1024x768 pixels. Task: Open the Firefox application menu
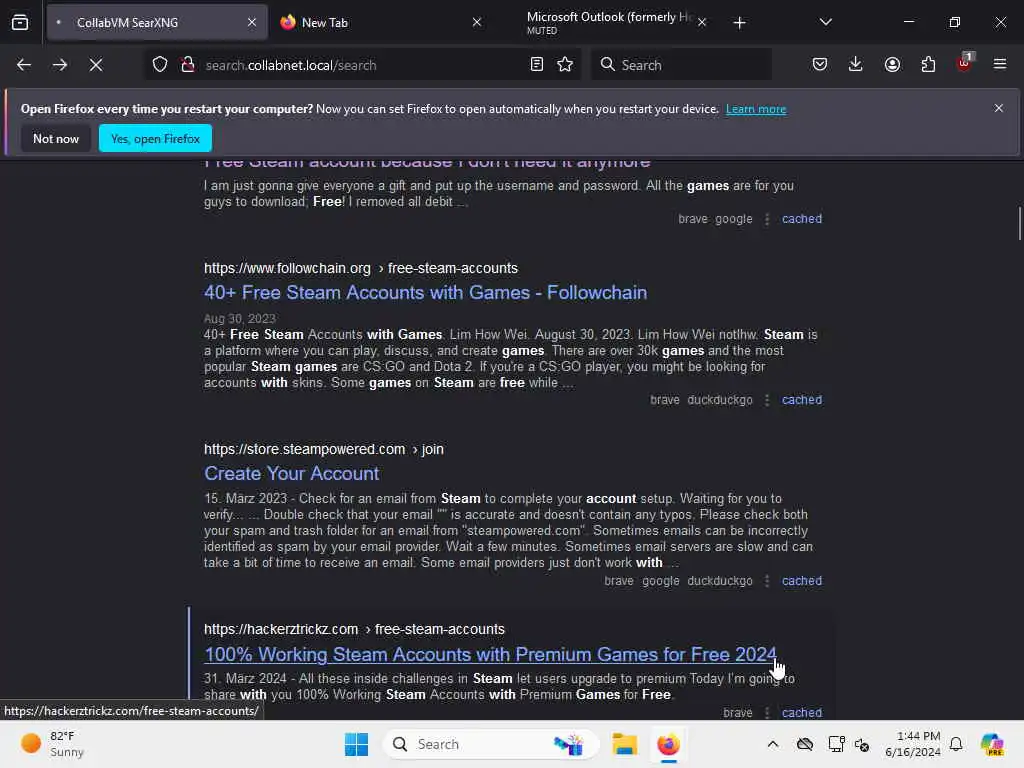(999, 65)
